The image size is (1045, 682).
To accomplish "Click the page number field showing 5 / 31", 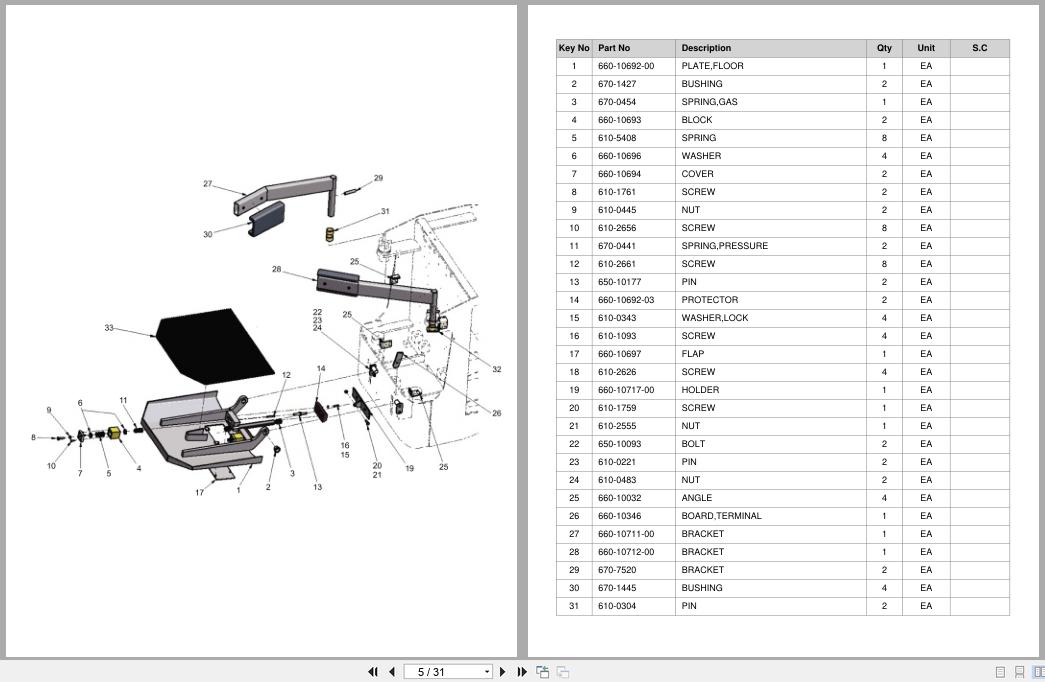I will (x=441, y=672).
